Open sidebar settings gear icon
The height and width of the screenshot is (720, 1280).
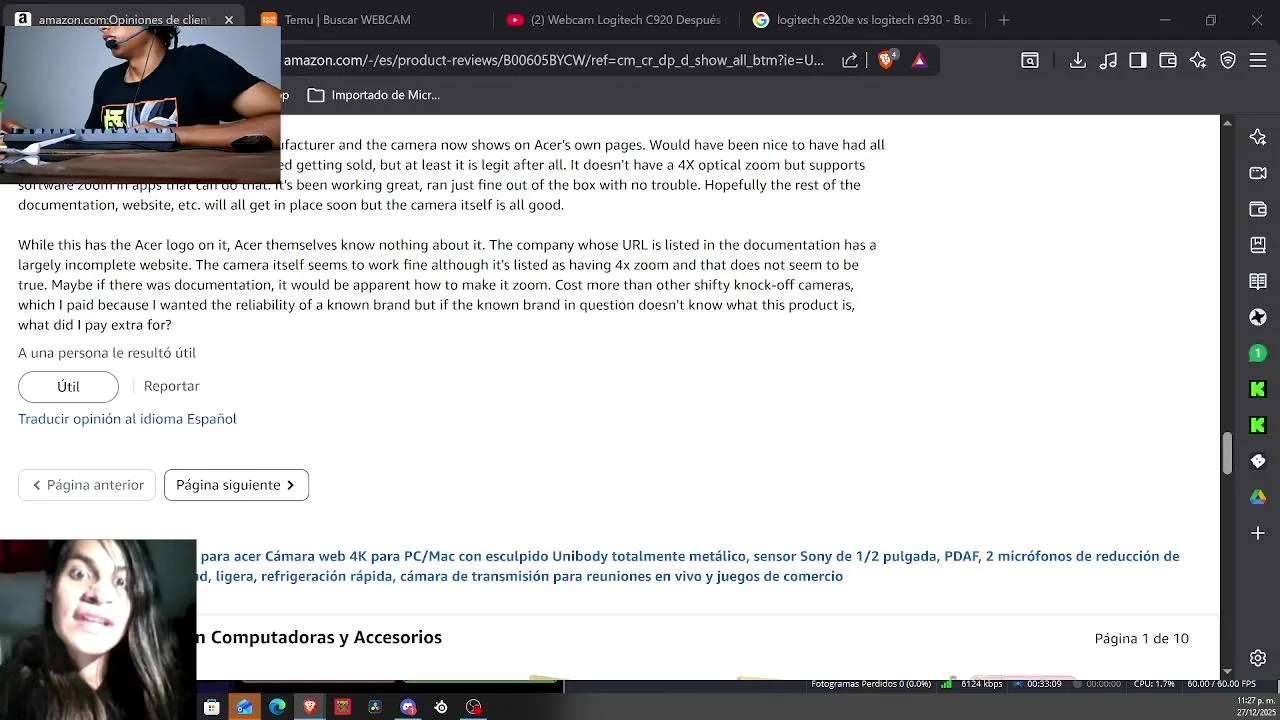tap(1258, 658)
